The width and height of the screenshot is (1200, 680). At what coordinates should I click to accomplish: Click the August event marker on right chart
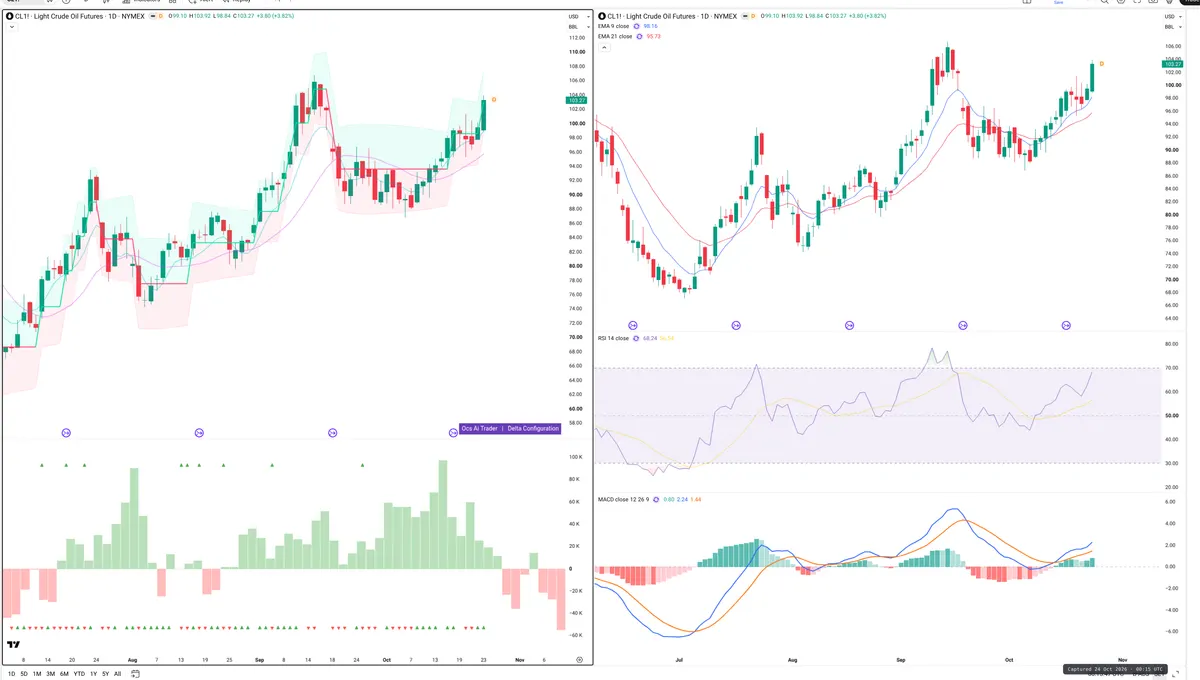[x=849, y=325]
